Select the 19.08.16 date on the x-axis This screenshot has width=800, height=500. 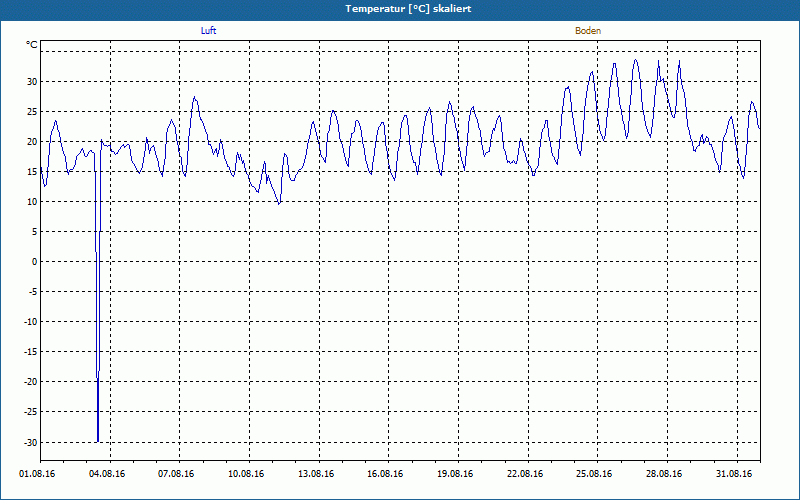pos(455,474)
